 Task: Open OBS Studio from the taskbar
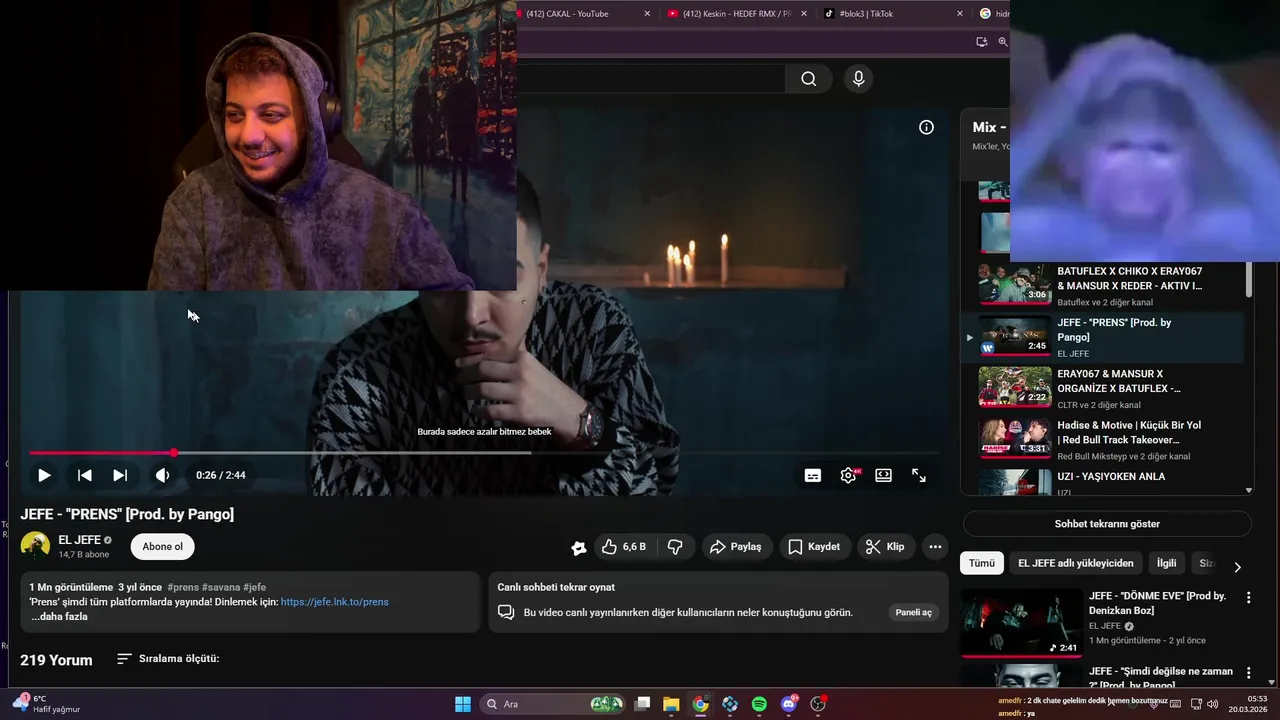pyautogui.click(x=819, y=704)
